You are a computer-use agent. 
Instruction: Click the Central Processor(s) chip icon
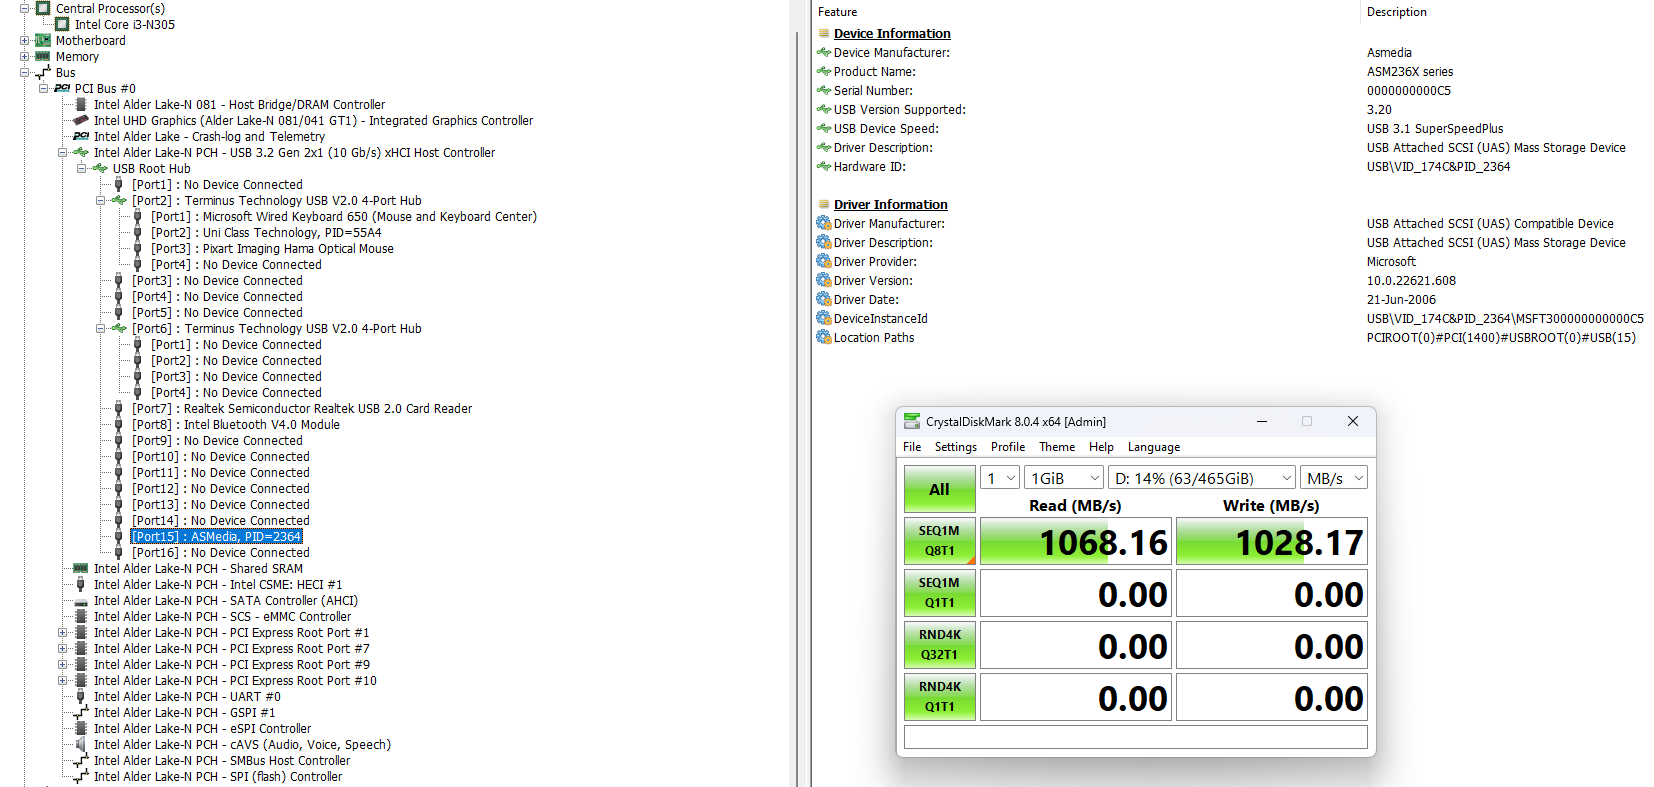(x=43, y=8)
